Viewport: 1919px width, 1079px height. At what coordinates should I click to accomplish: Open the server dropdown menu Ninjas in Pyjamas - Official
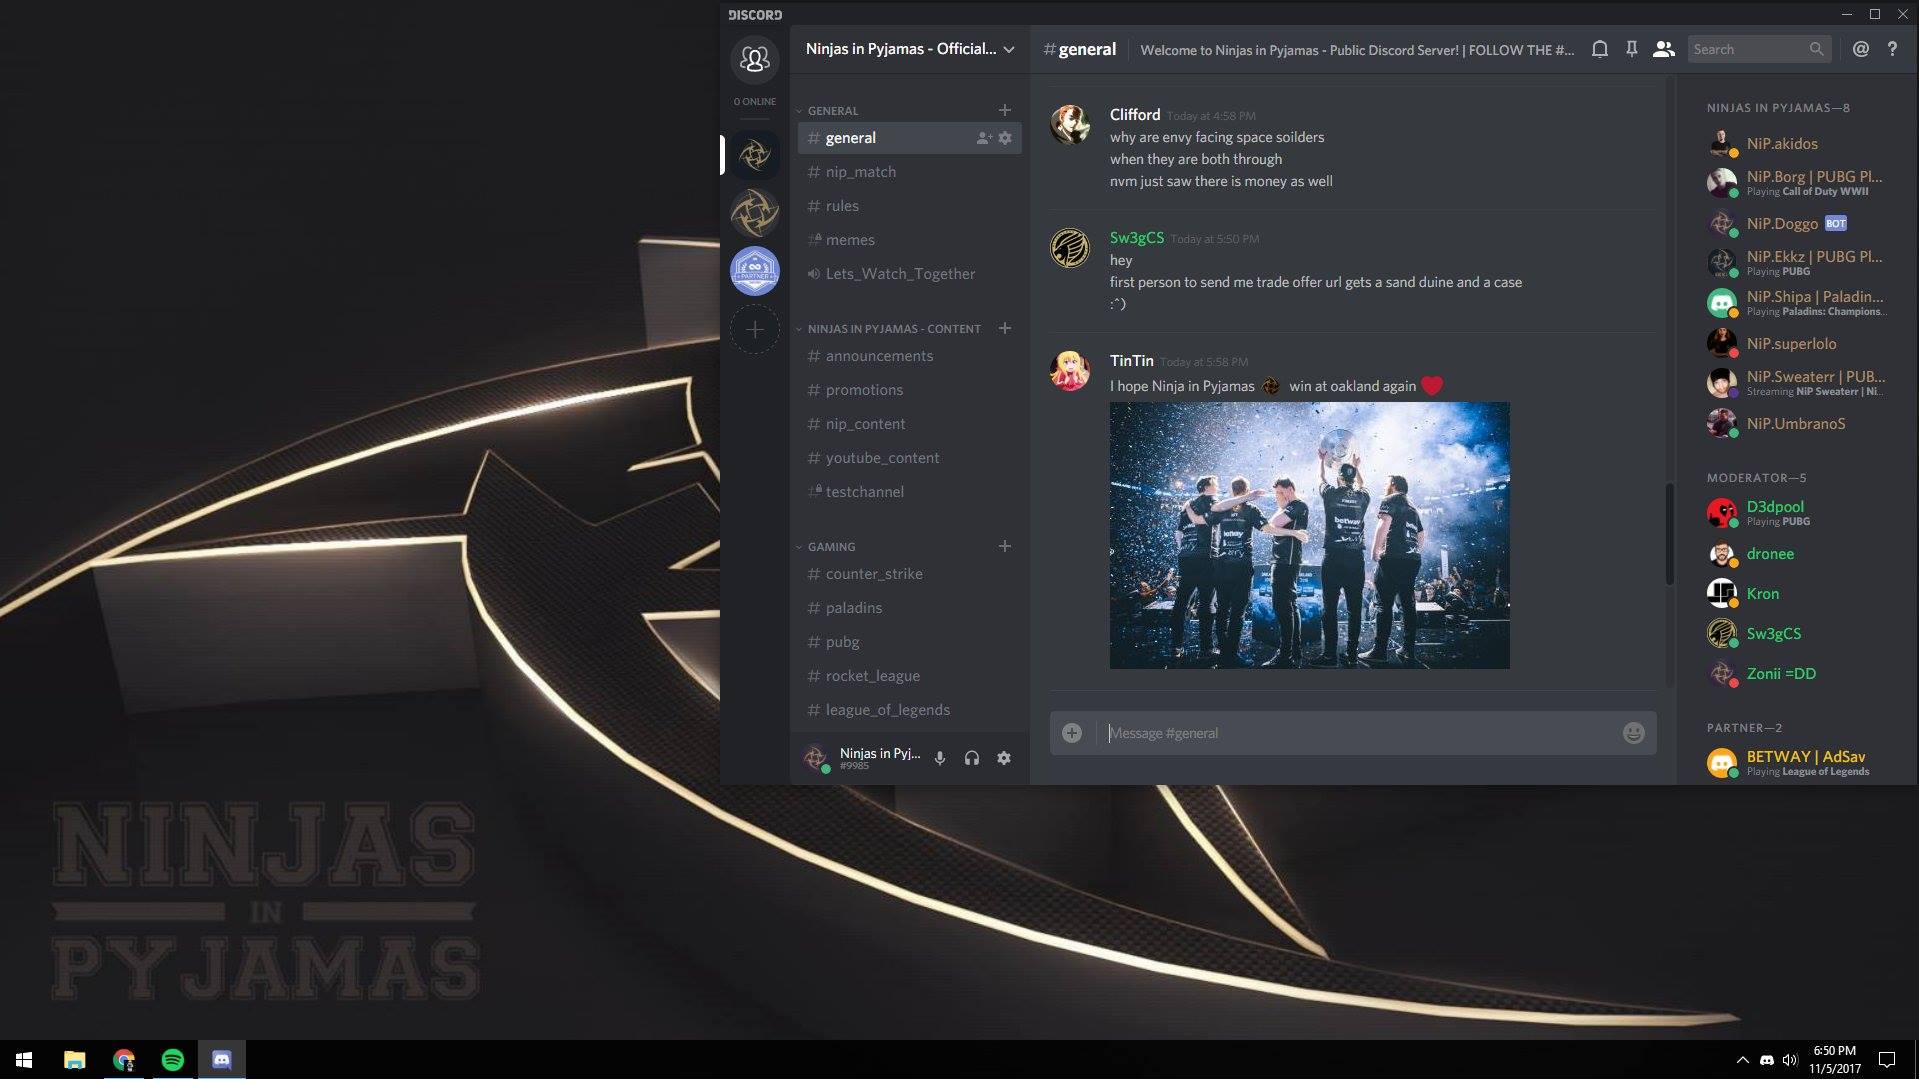910,49
